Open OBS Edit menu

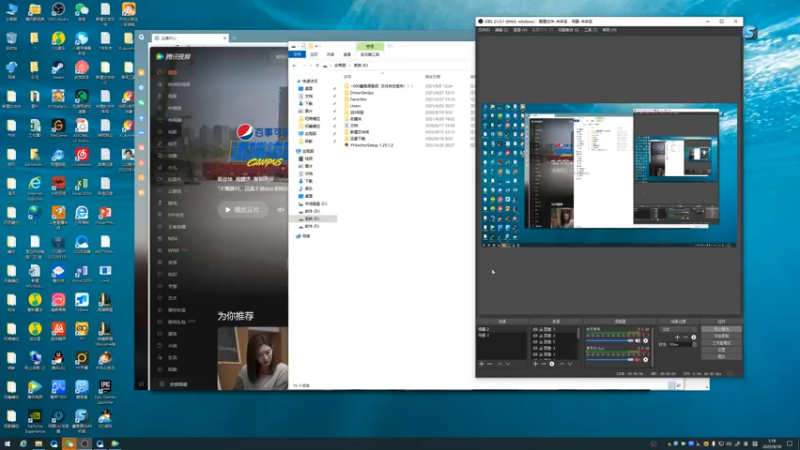tap(501, 30)
